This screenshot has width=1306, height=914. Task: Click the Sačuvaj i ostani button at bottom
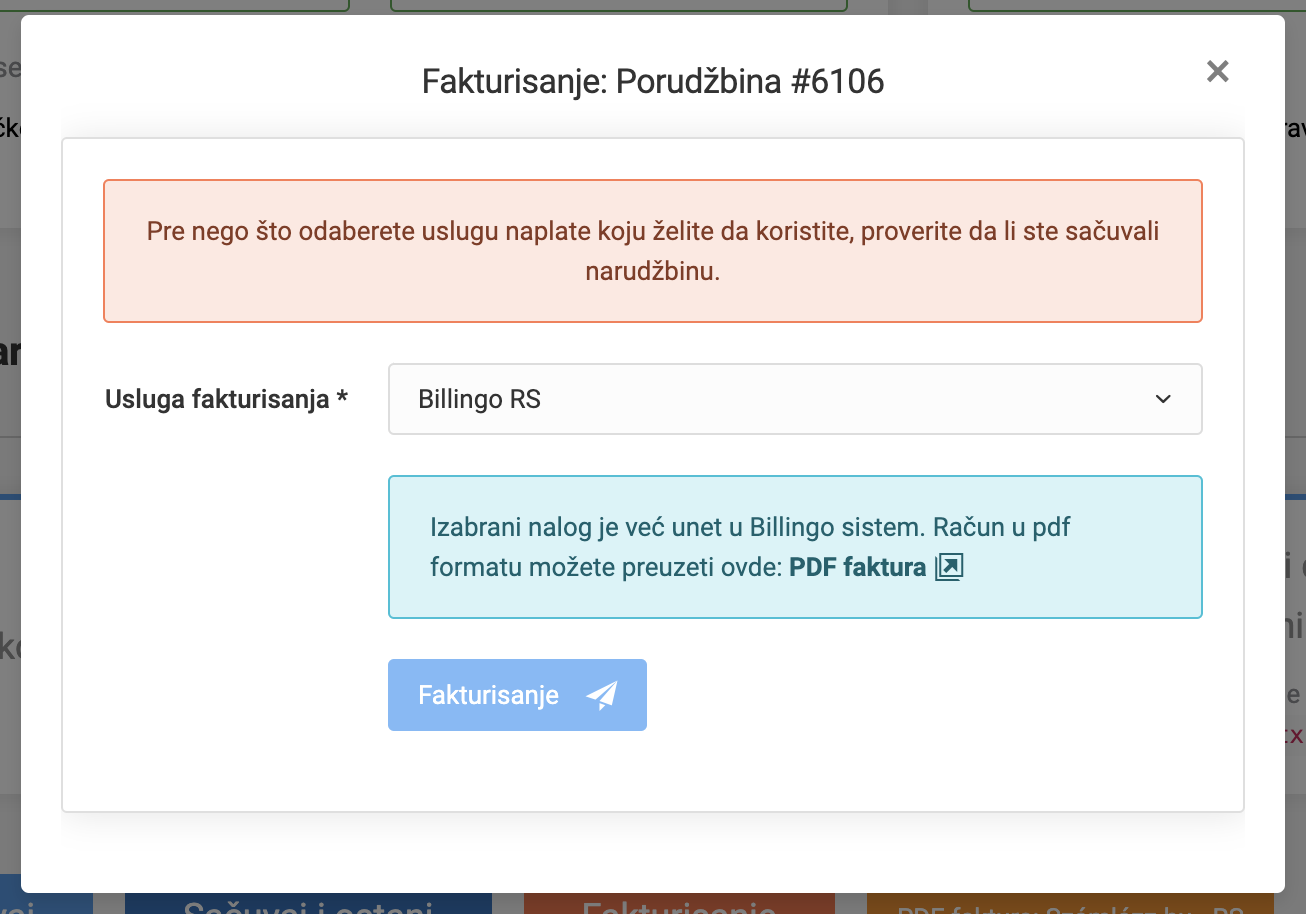coord(308,905)
